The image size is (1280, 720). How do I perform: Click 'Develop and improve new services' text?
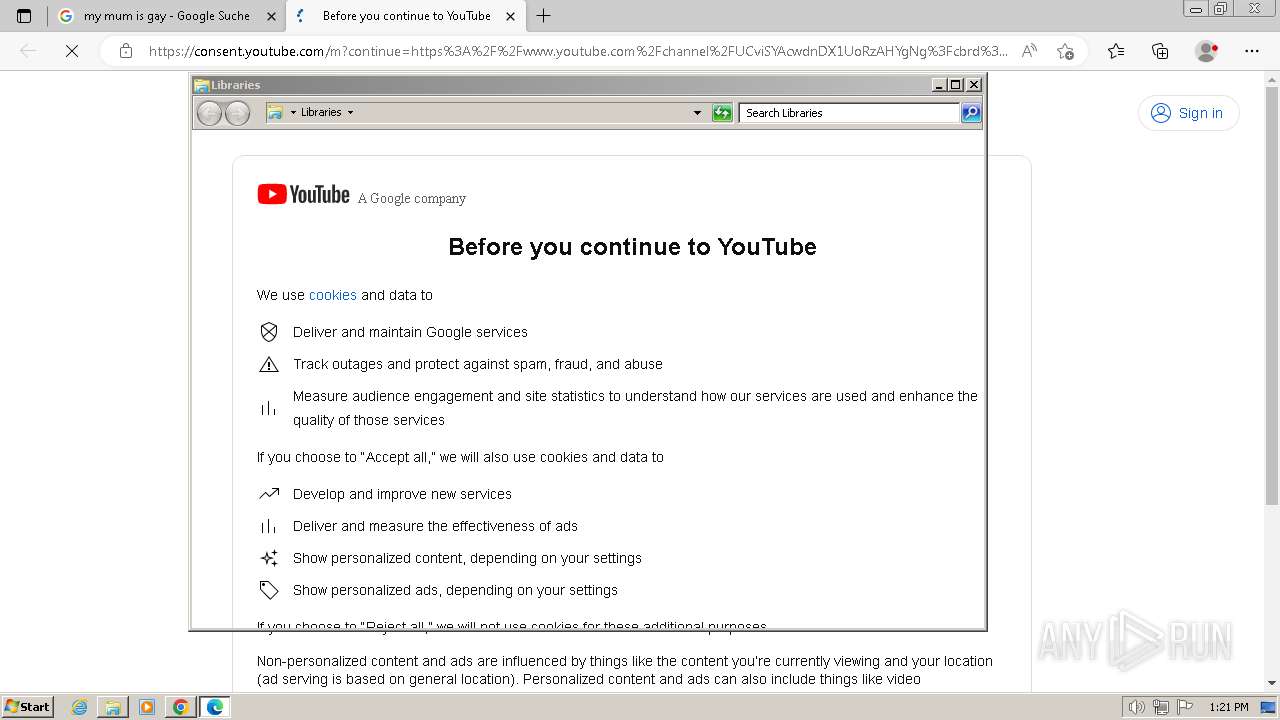click(x=402, y=494)
